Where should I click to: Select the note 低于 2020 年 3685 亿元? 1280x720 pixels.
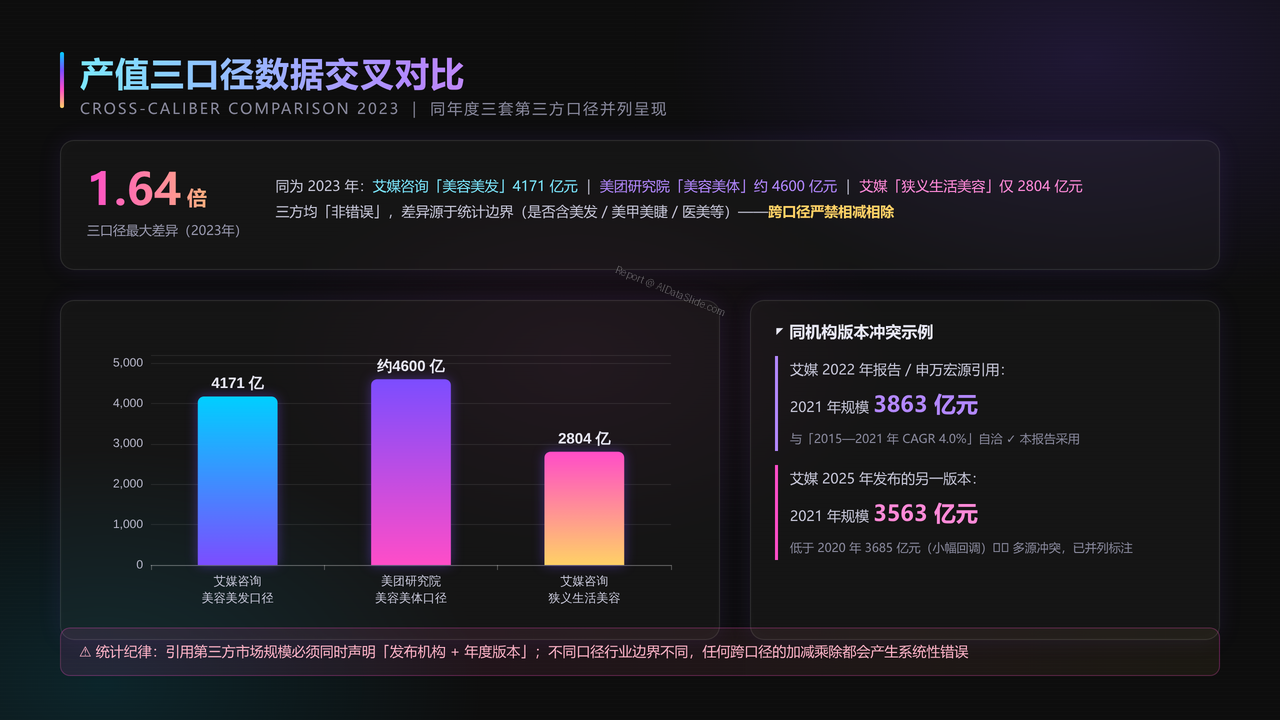coord(961,548)
